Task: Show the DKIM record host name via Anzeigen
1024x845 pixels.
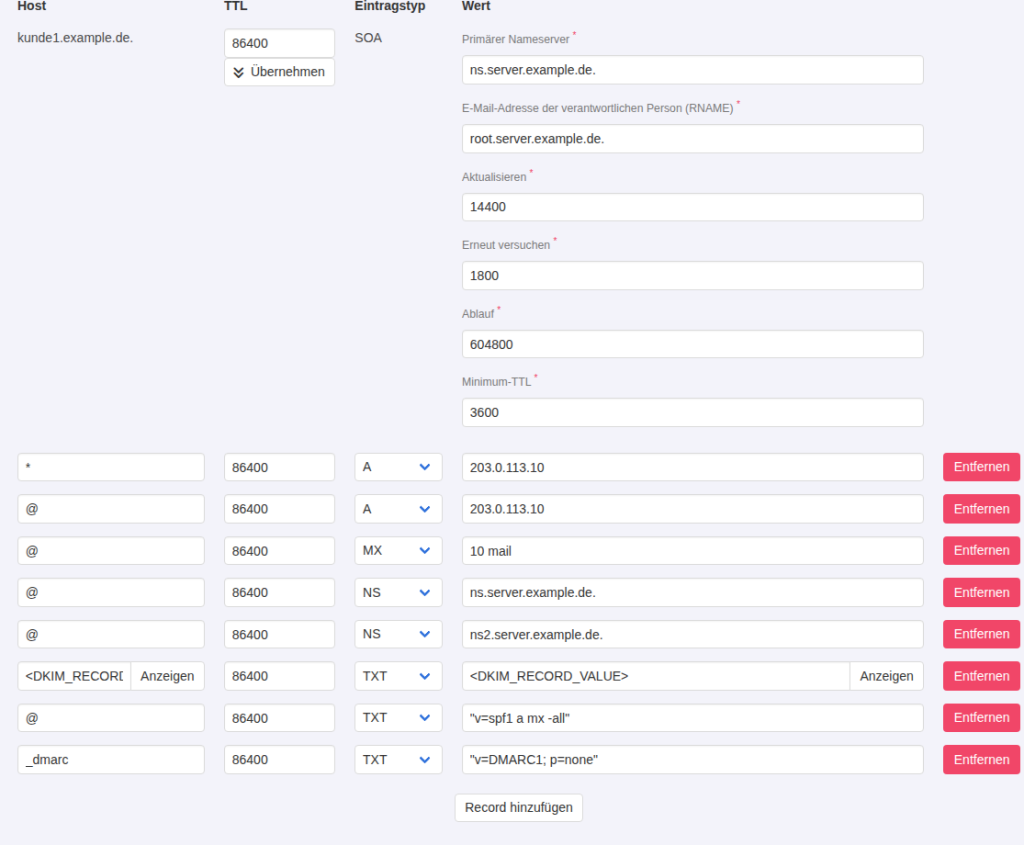Action: pyautogui.click(x=167, y=676)
